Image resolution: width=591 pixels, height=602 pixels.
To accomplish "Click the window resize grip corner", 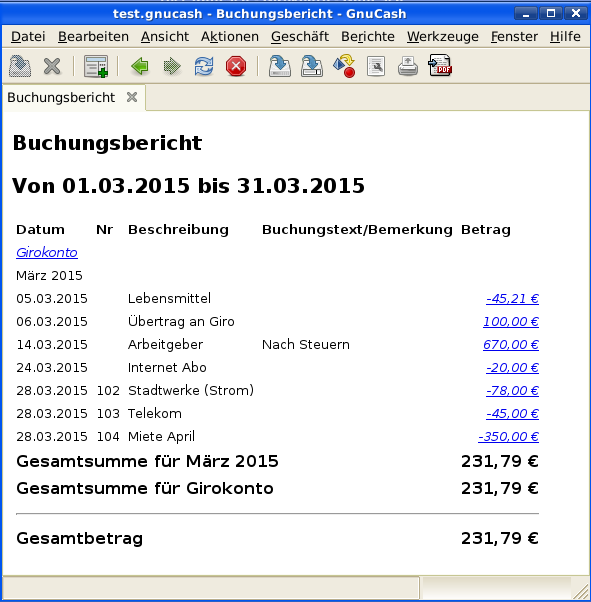I will pos(581,590).
